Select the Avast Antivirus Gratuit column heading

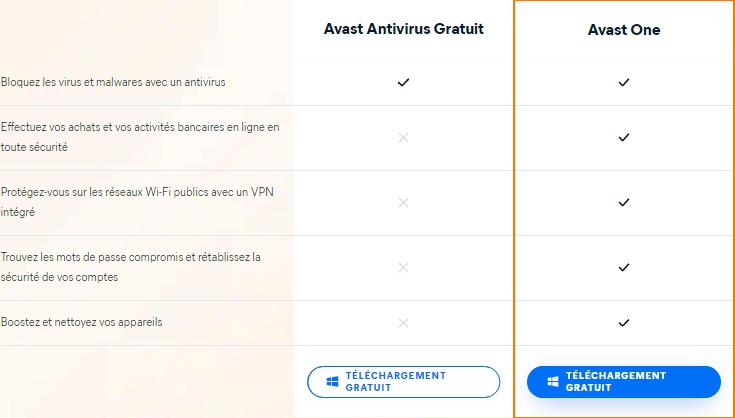point(404,29)
